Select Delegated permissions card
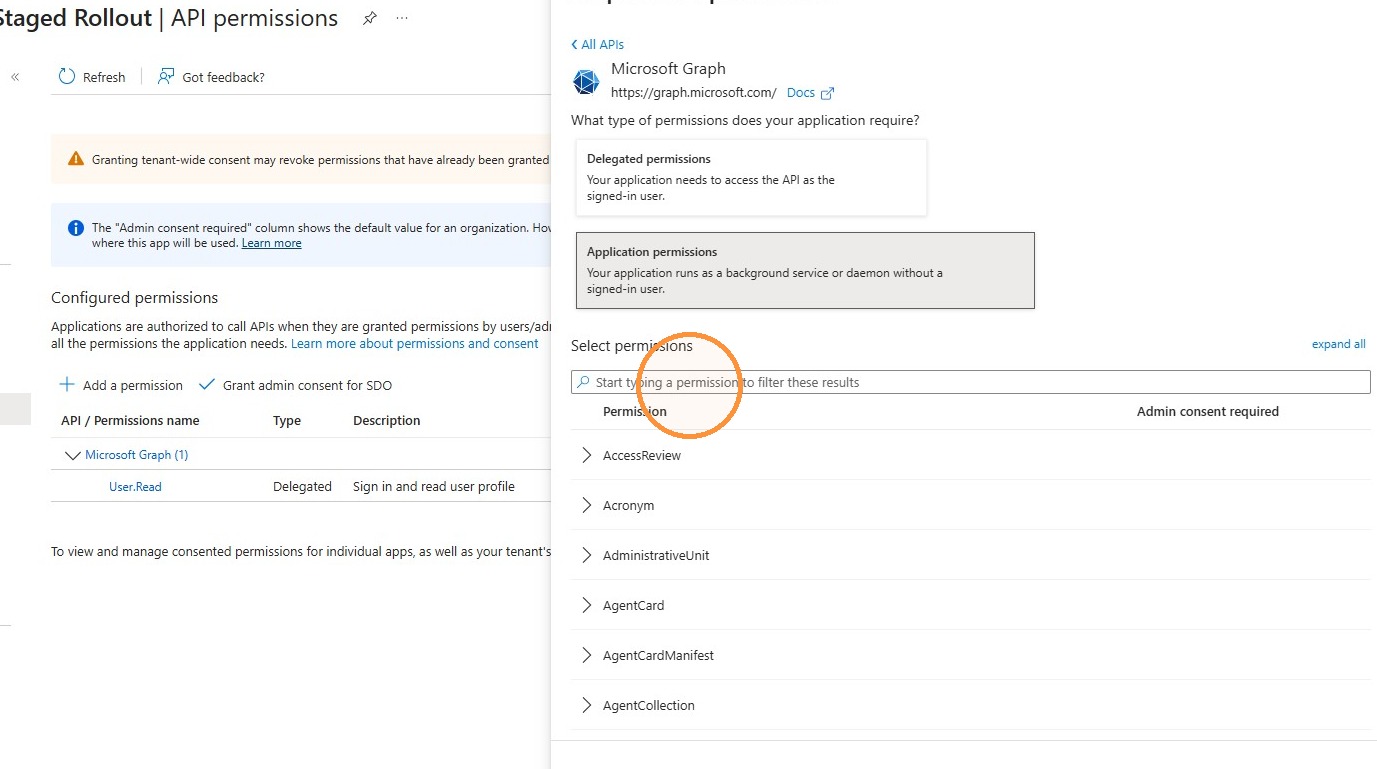Screen dimensions: 1377x769 pyautogui.click(x=751, y=177)
